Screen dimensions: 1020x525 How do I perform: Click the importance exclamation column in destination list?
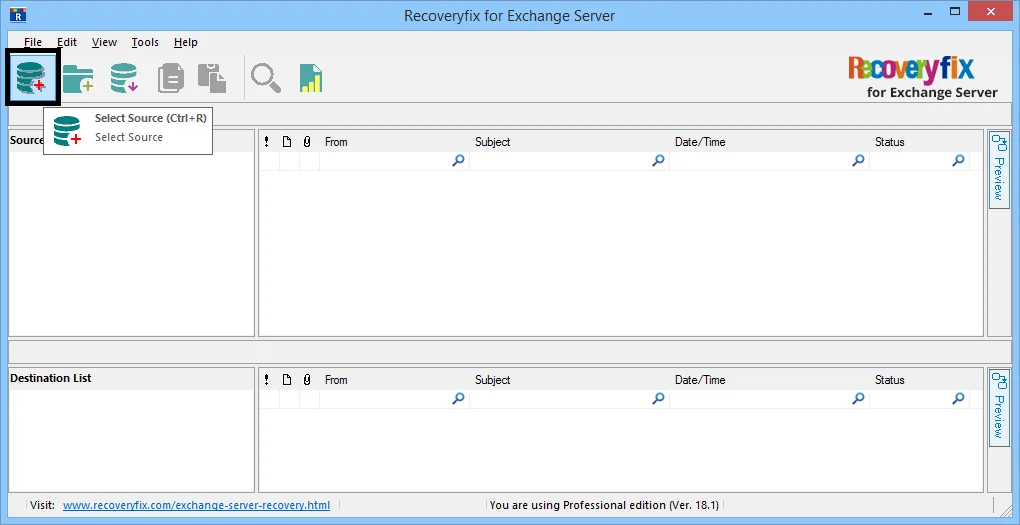click(267, 380)
